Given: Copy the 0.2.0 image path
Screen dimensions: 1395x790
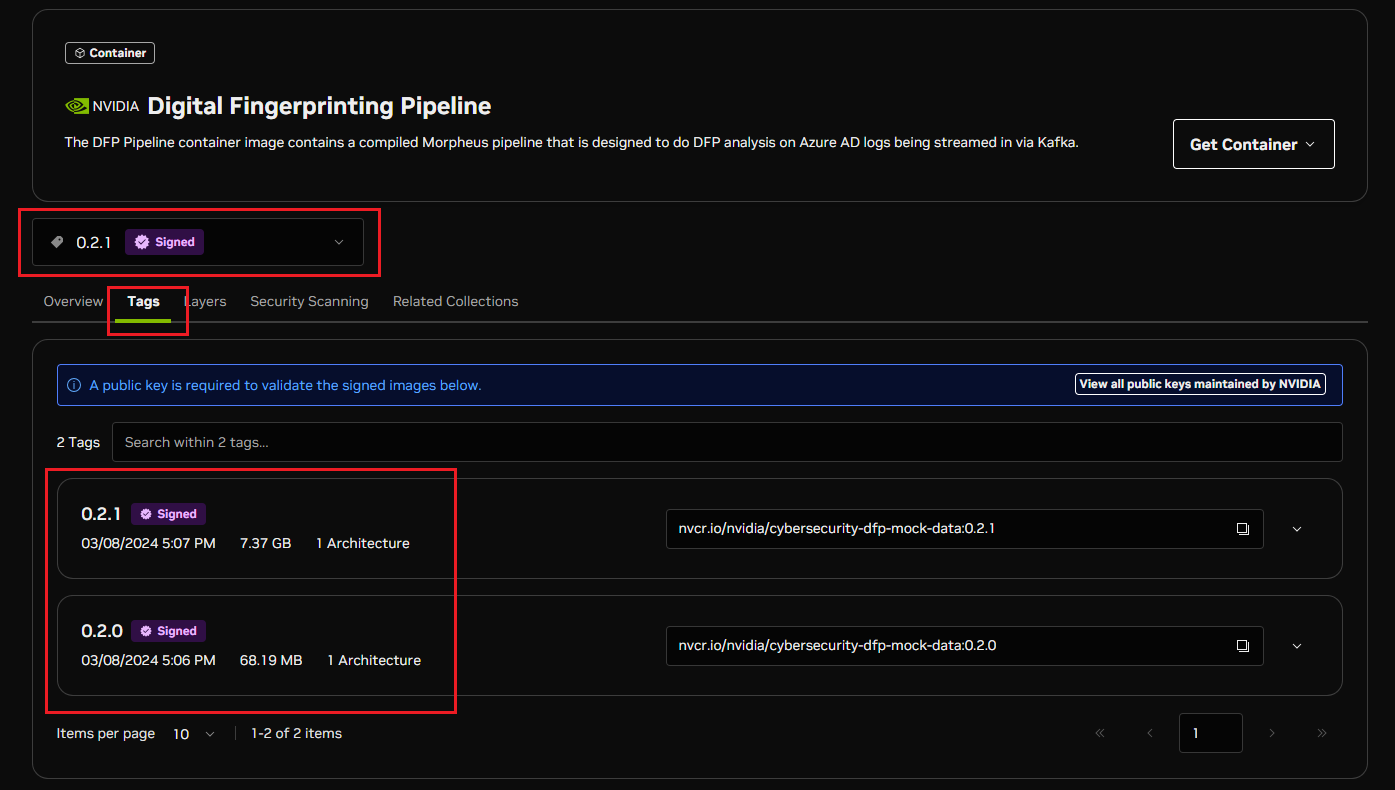Looking at the screenshot, I should click(1243, 646).
